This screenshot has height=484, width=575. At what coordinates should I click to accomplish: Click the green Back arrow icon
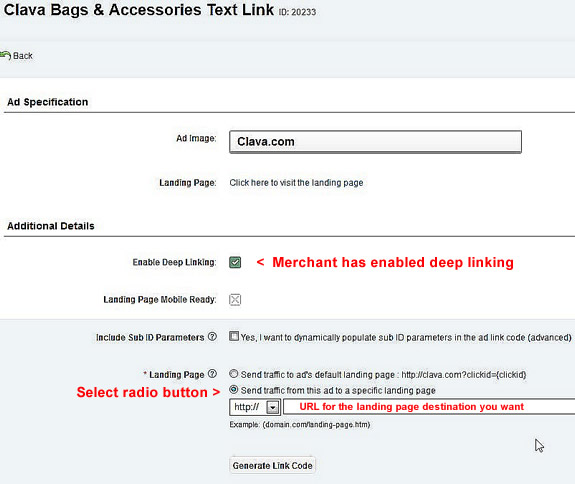point(5,56)
